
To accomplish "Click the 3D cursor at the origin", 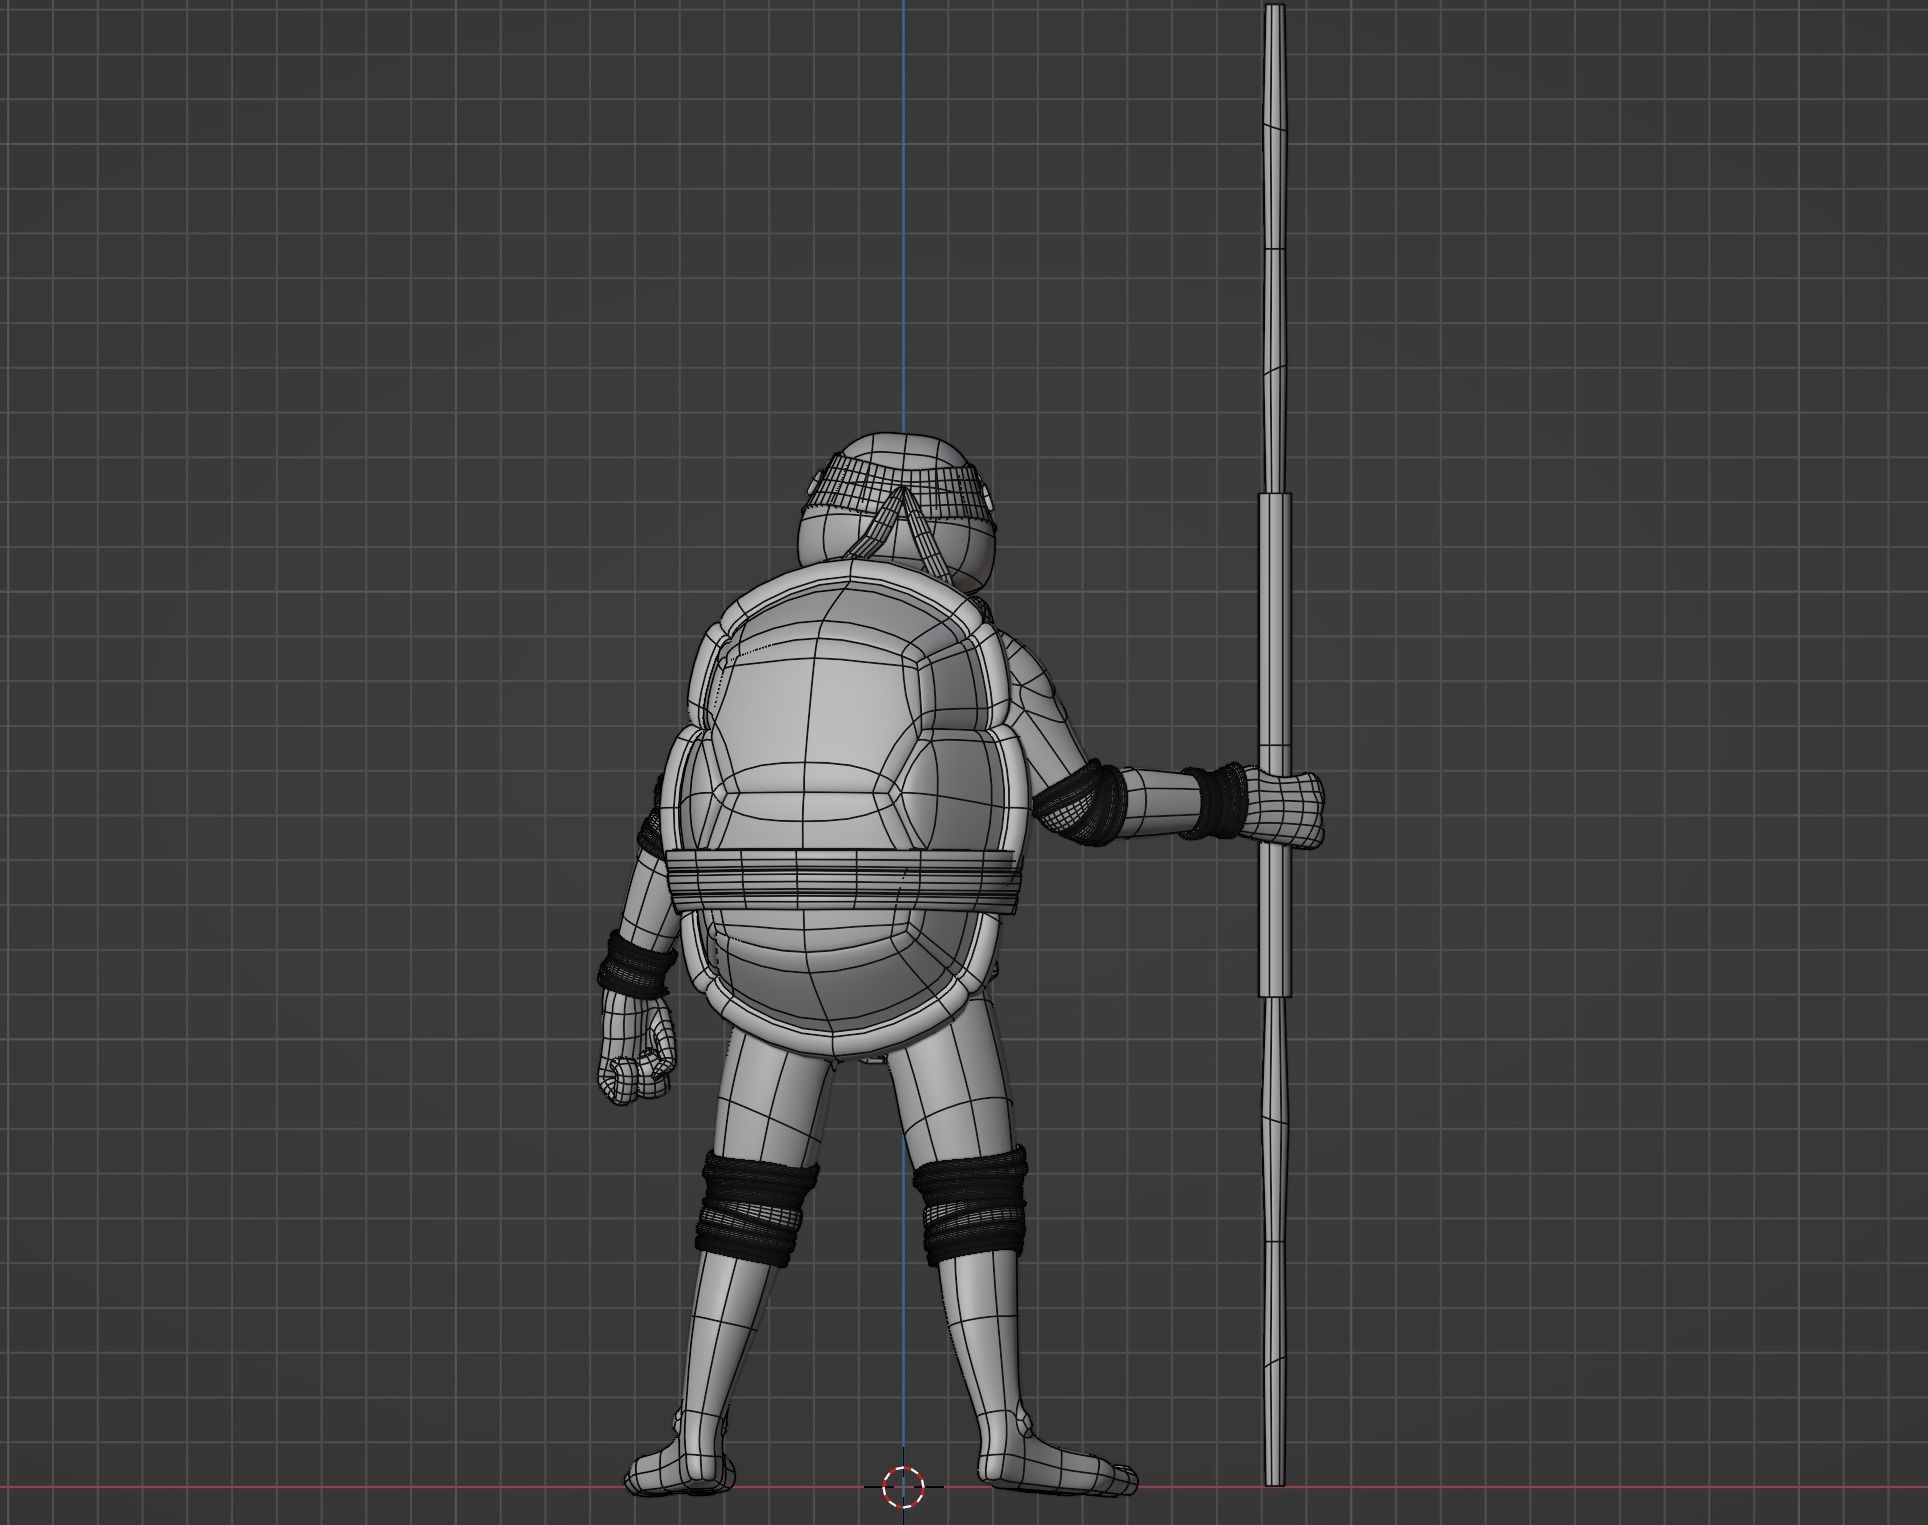I will (904, 1487).
